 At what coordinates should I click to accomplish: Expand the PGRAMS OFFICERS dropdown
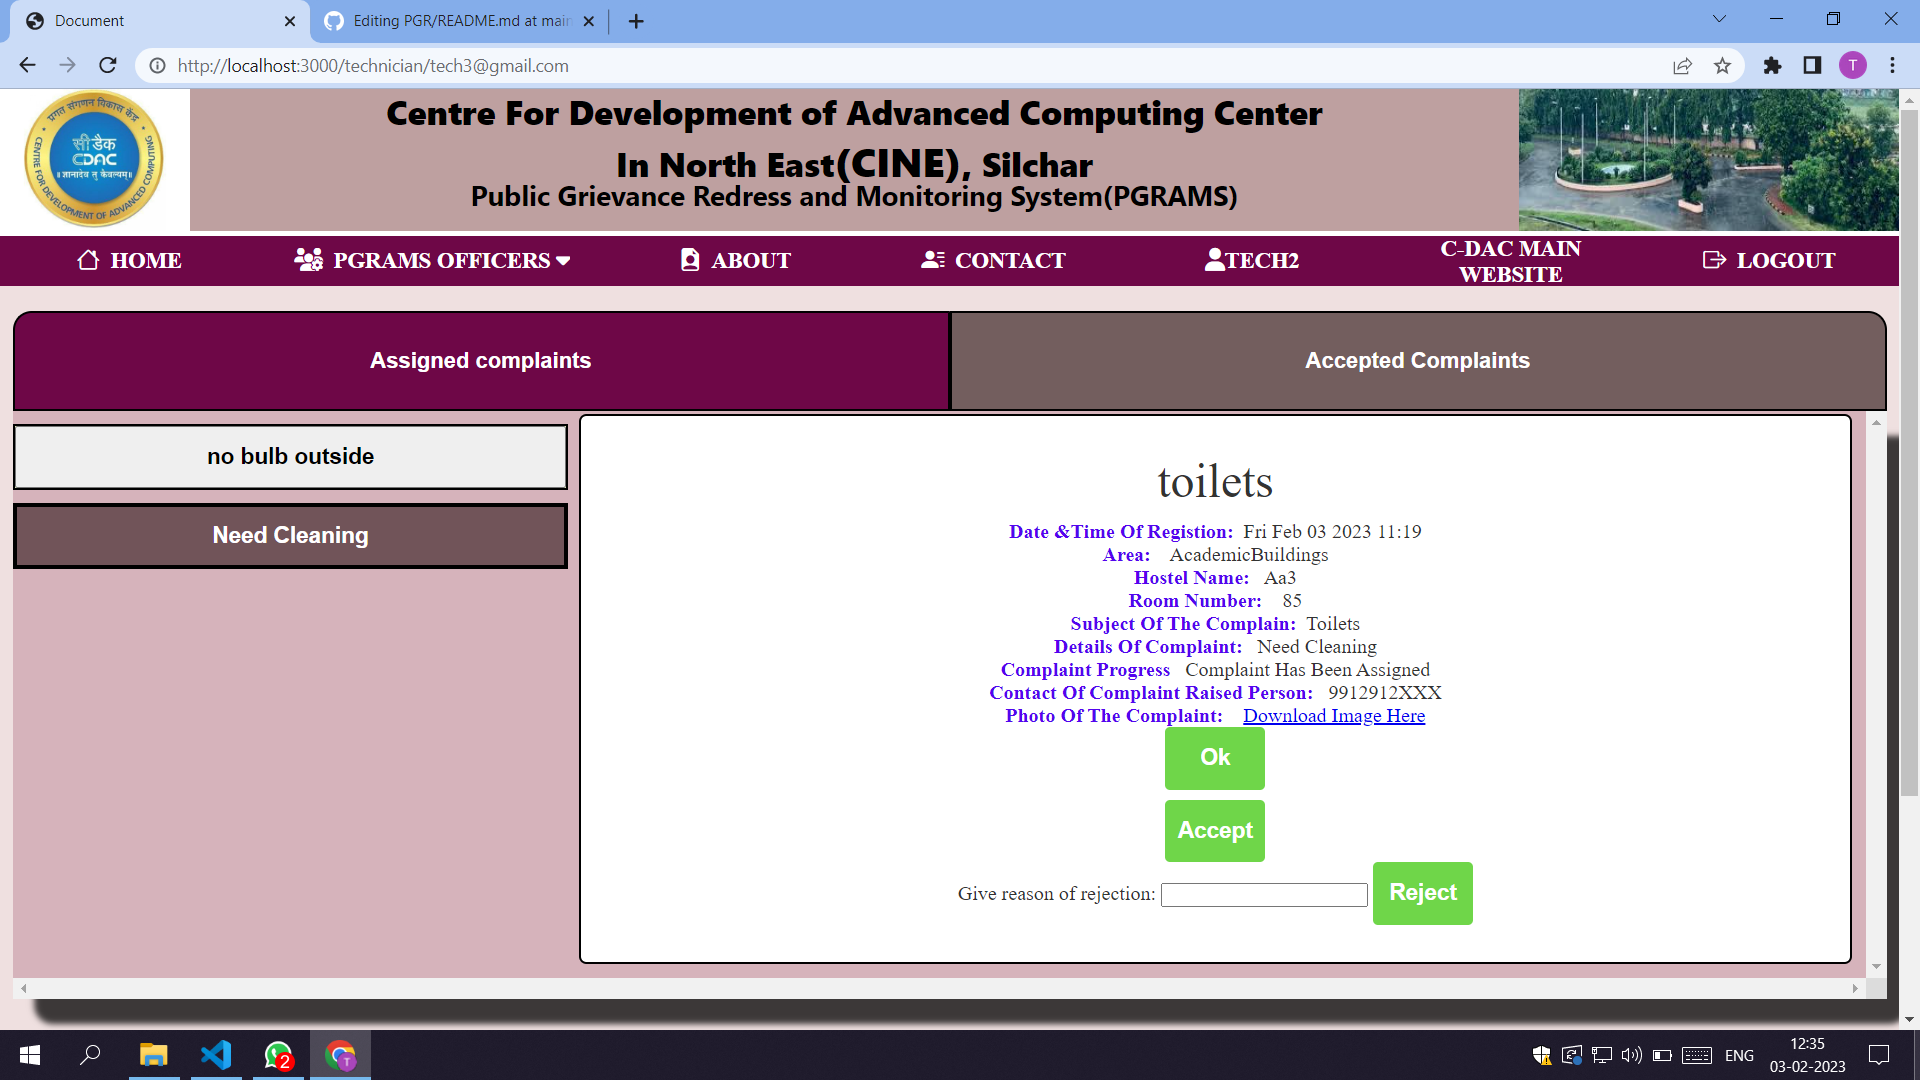coord(432,260)
